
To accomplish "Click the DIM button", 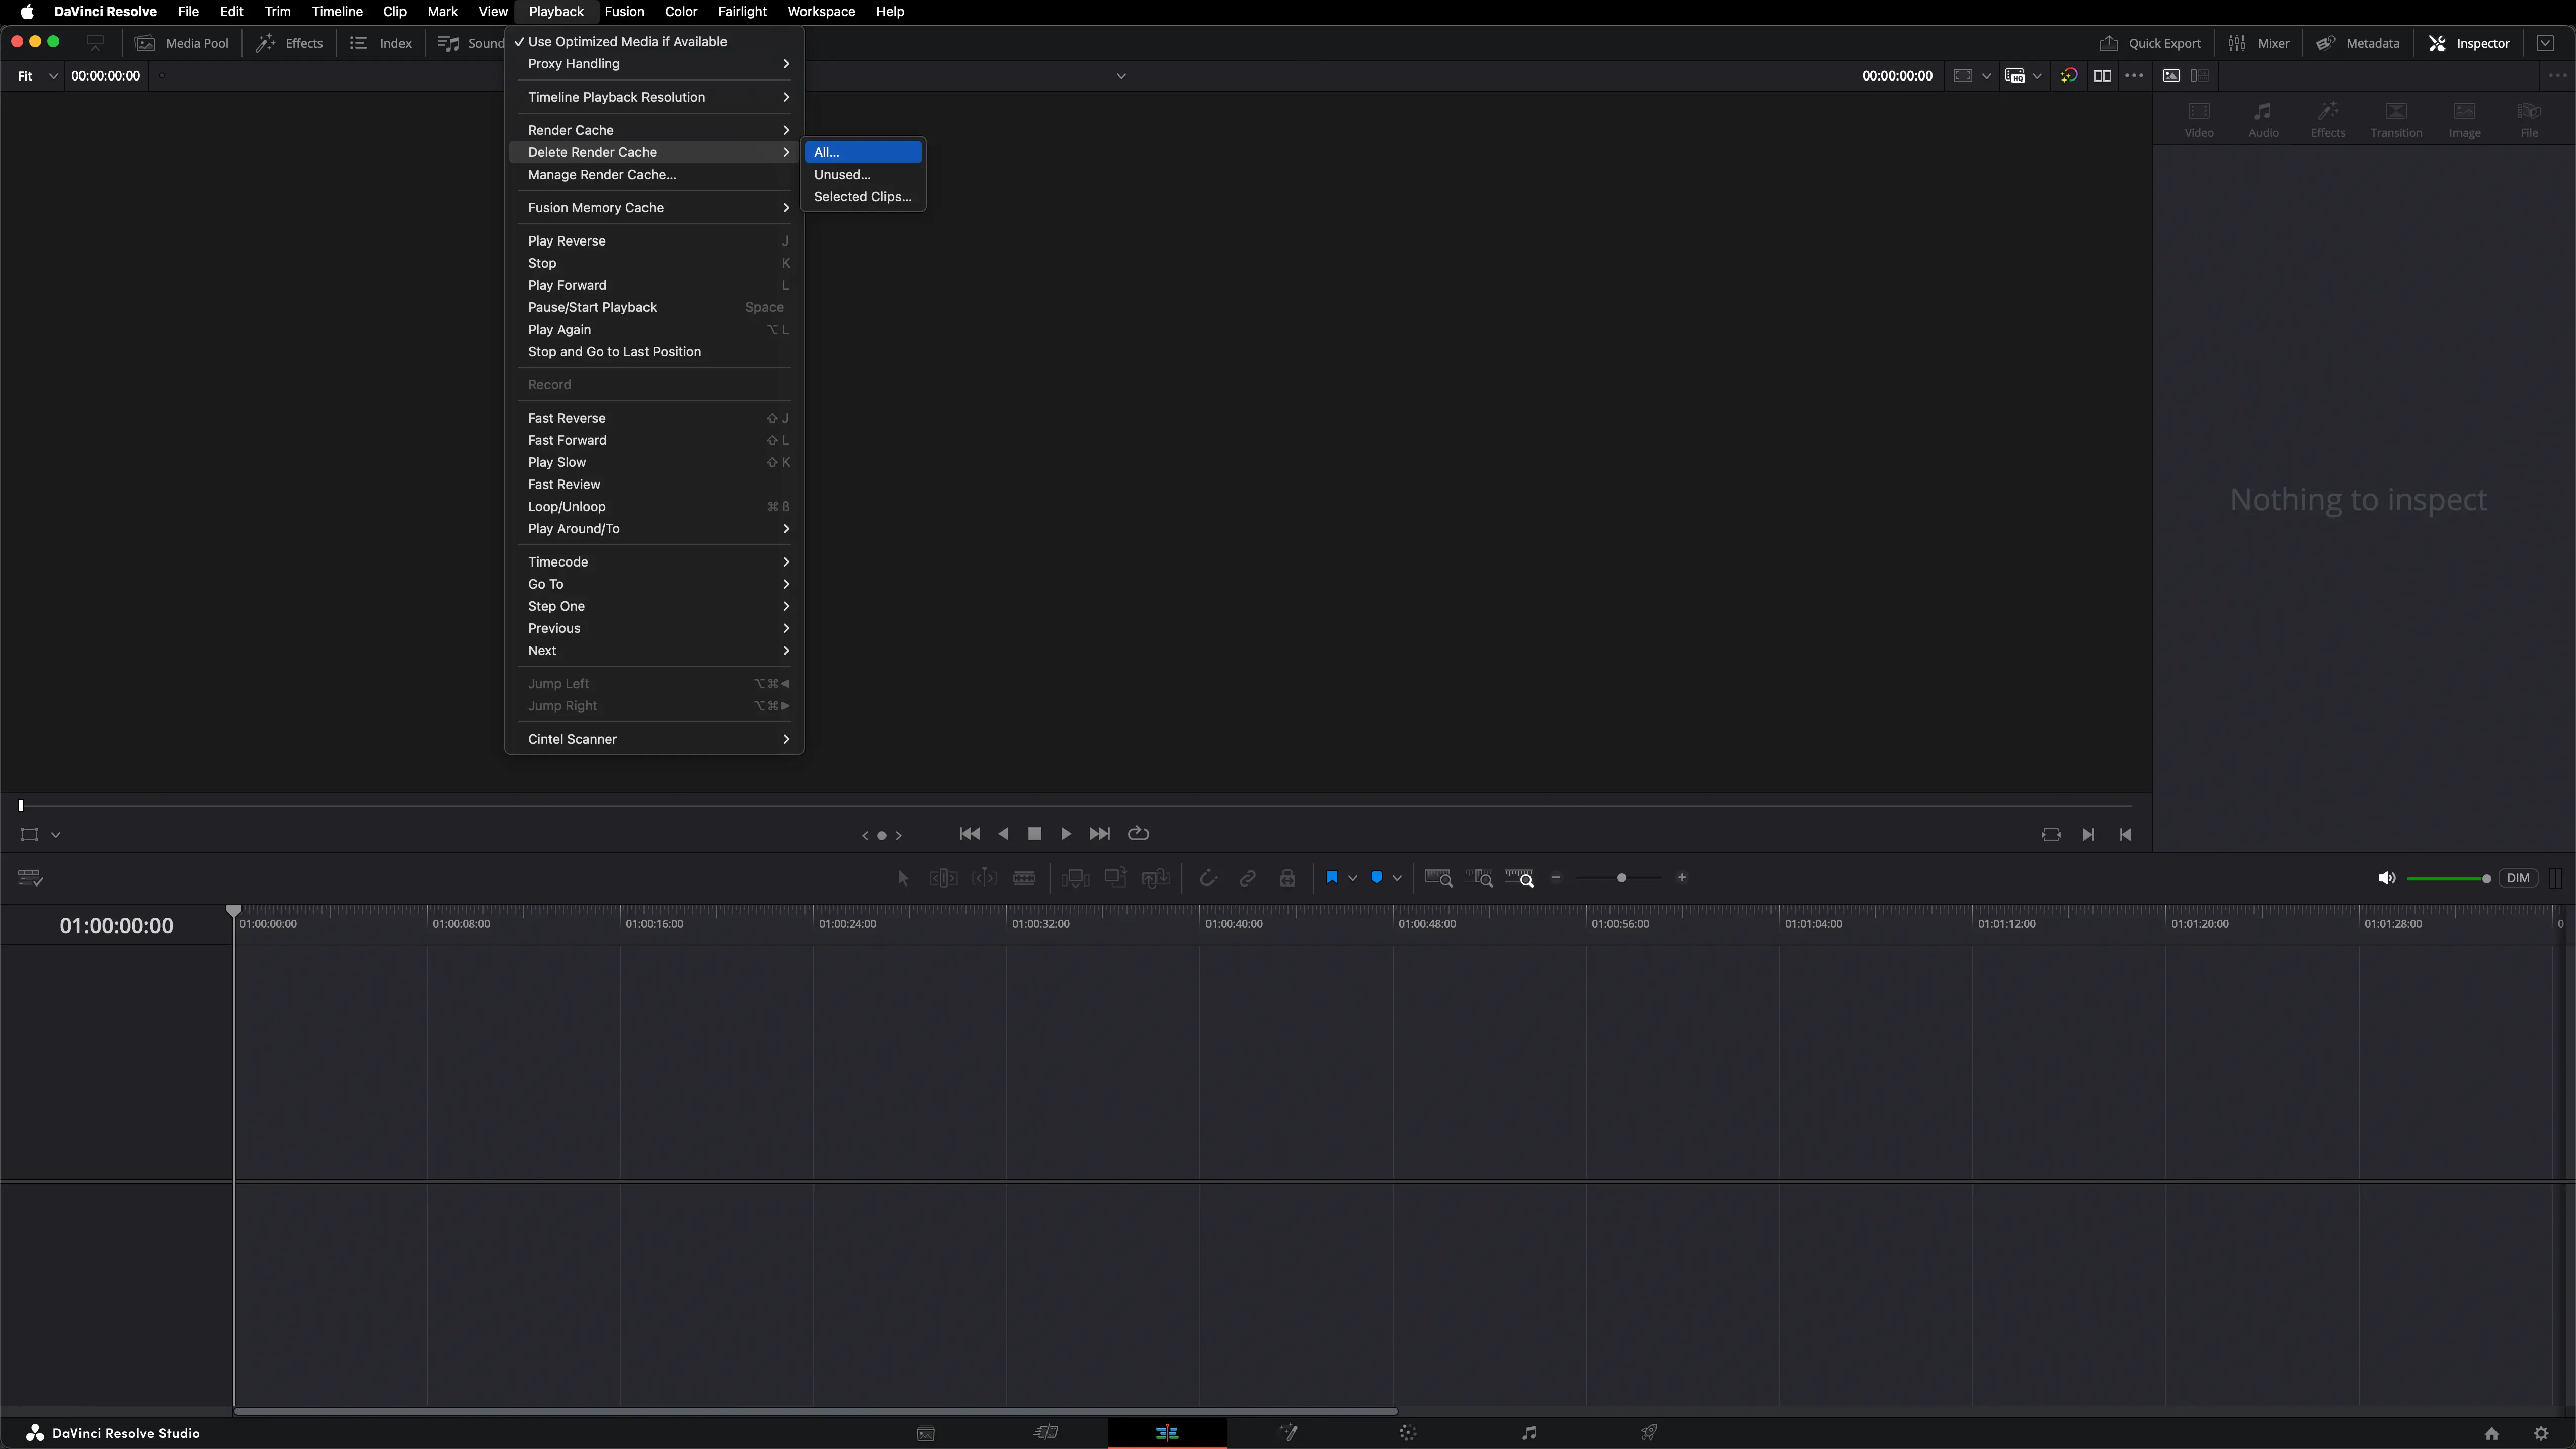I will [x=2517, y=878].
